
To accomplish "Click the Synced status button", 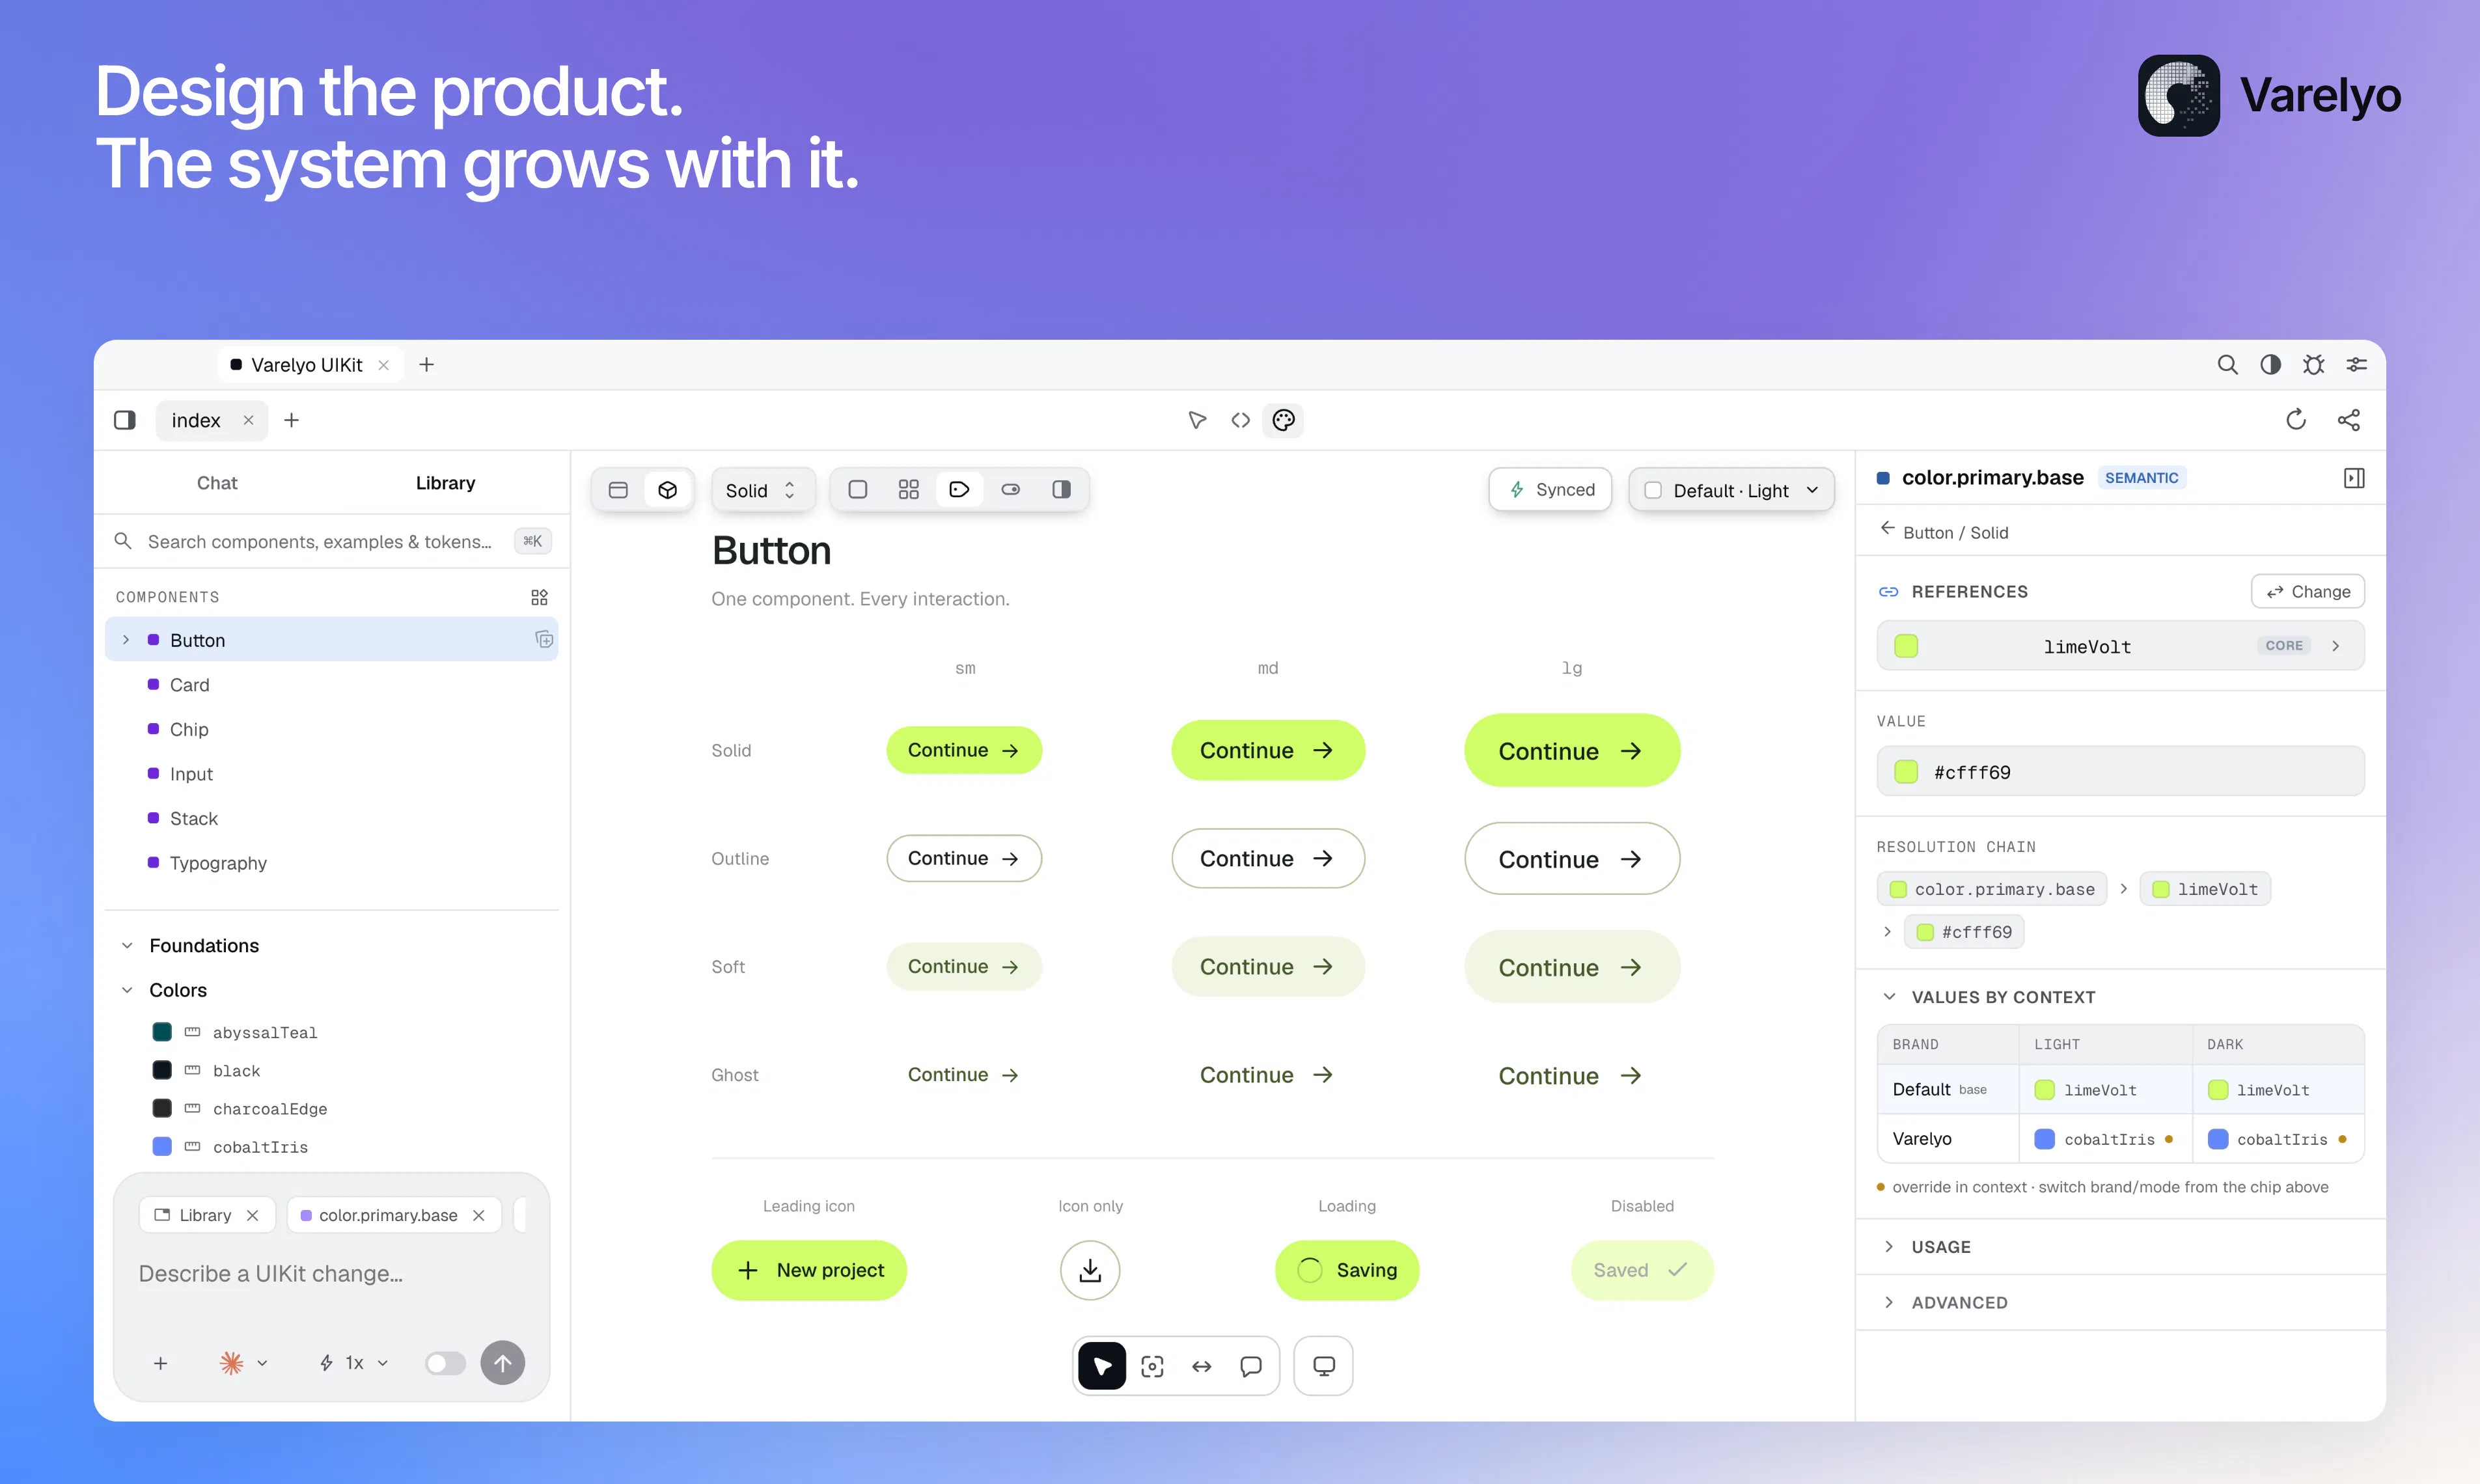I will pos(1550,490).
